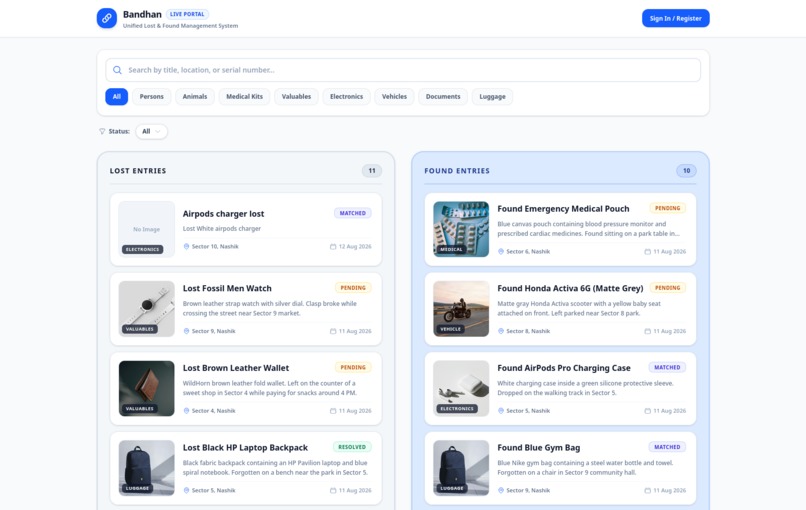The width and height of the screenshot is (806, 510).
Task: Filter by Medical Kits category
Action: [245, 97]
